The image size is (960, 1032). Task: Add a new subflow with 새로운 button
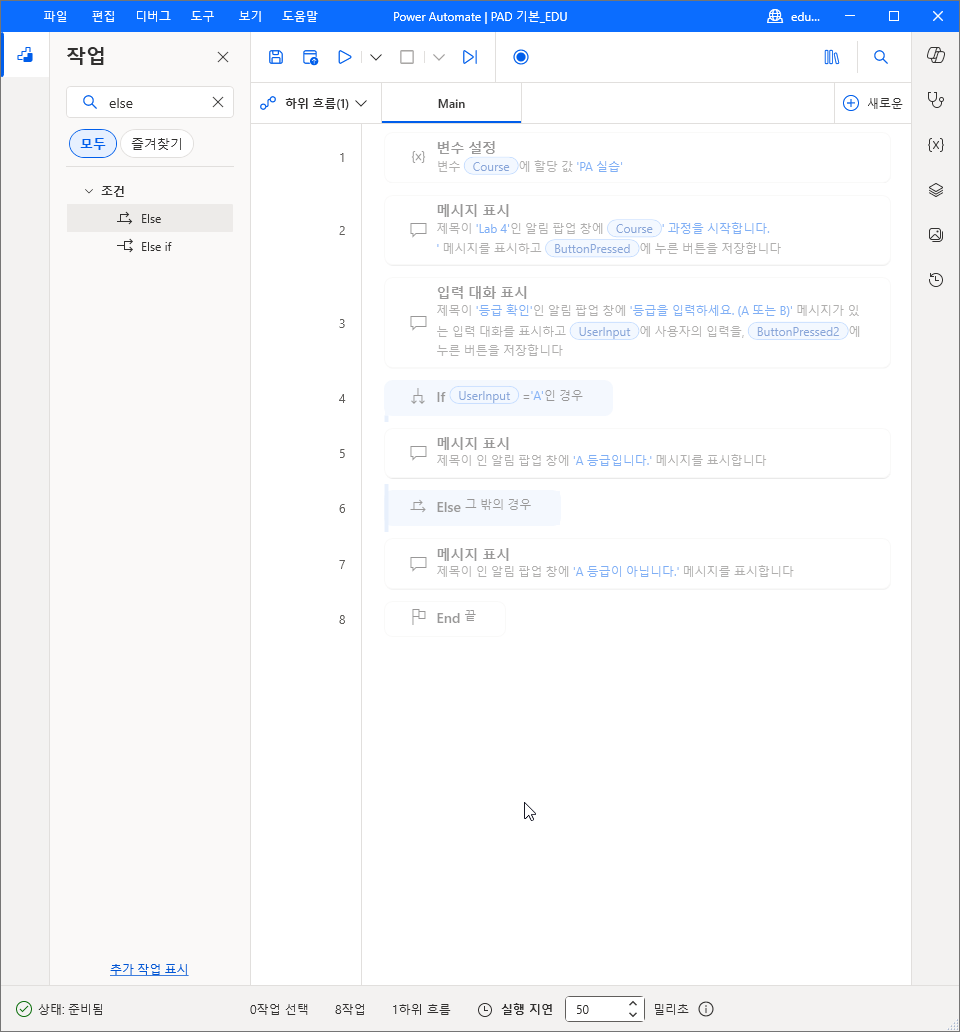(872, 103)
